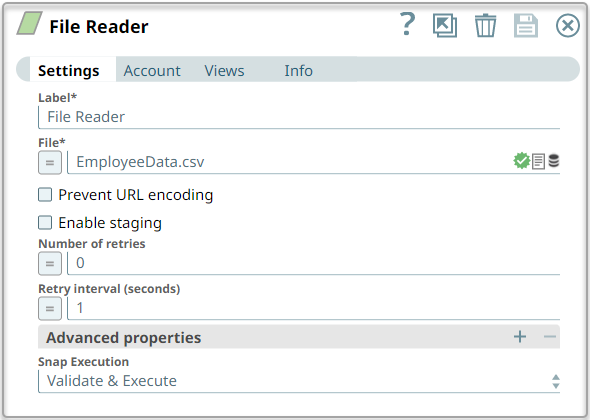This screenshot has height=420, width=590.
Task: Click the database stack icon in File field
Action: click(x=554, y=160)
